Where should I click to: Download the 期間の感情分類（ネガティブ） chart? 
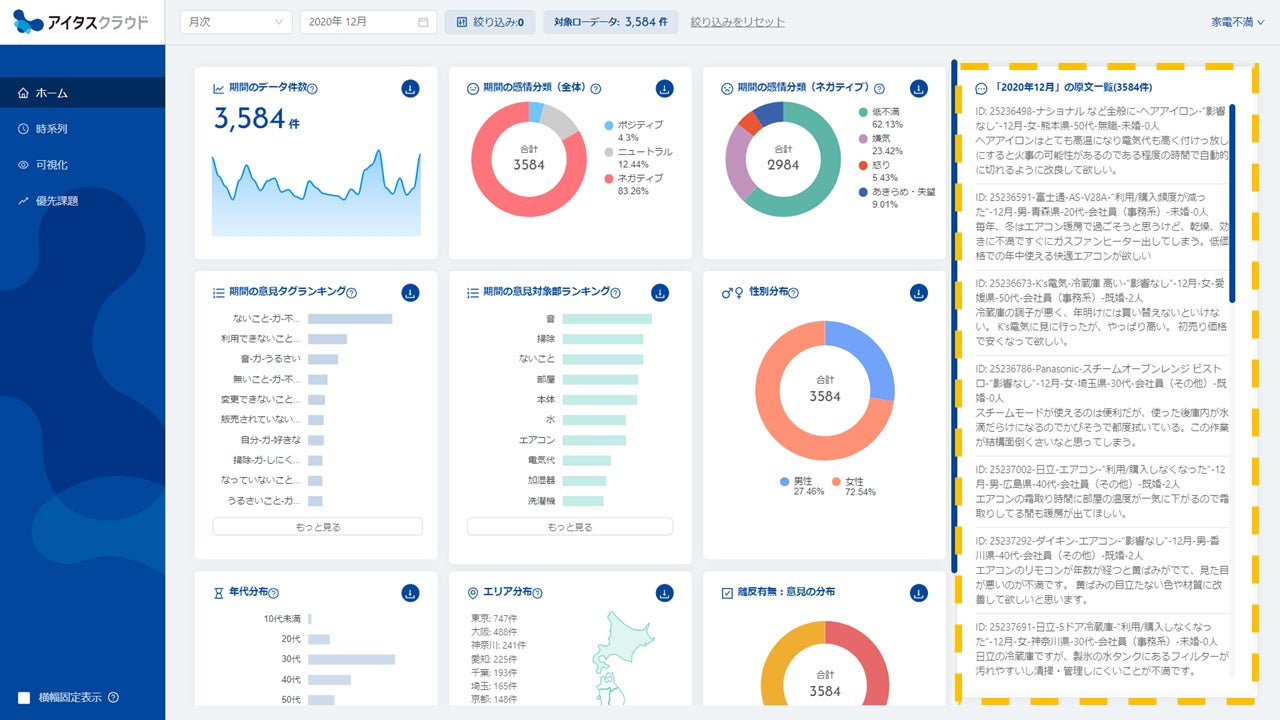click(x=919, y=89)
